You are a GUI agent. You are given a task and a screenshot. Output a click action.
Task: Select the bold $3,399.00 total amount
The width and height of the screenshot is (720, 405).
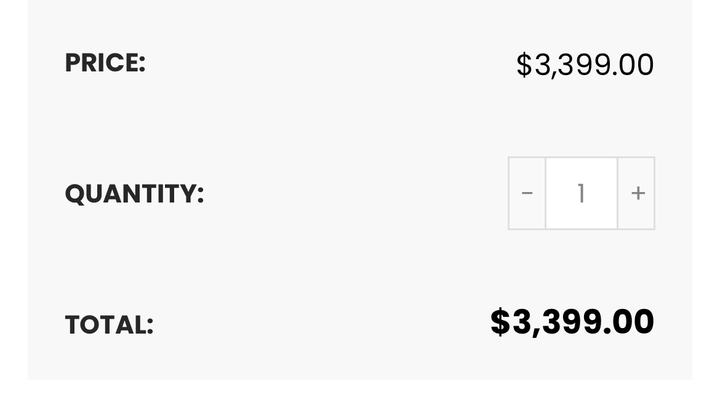pos(572,322)
